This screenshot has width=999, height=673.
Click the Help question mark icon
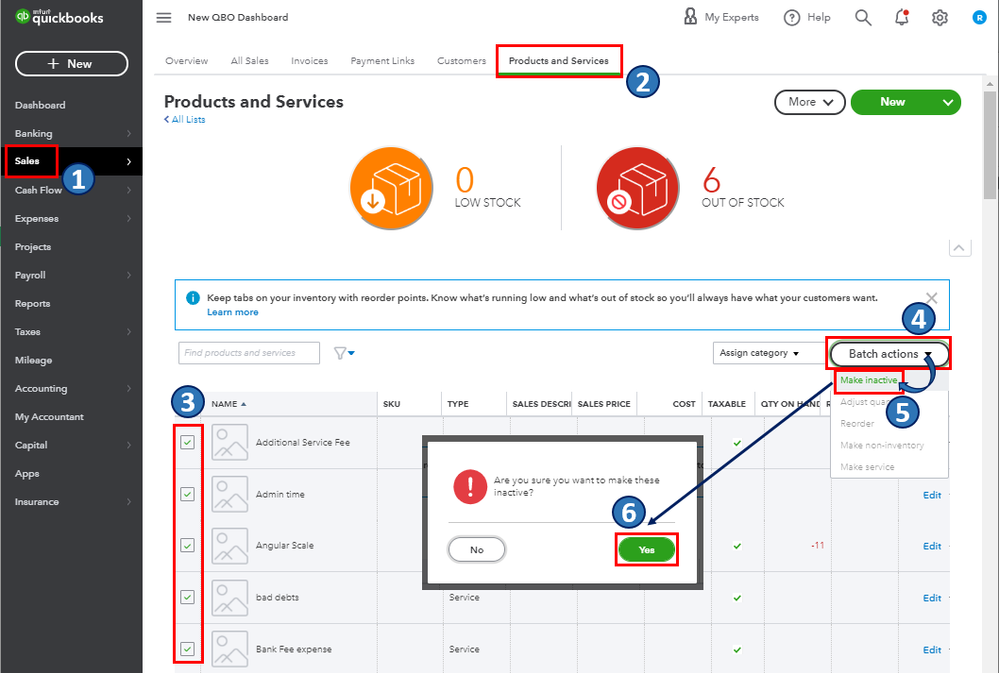click(791, 18)
